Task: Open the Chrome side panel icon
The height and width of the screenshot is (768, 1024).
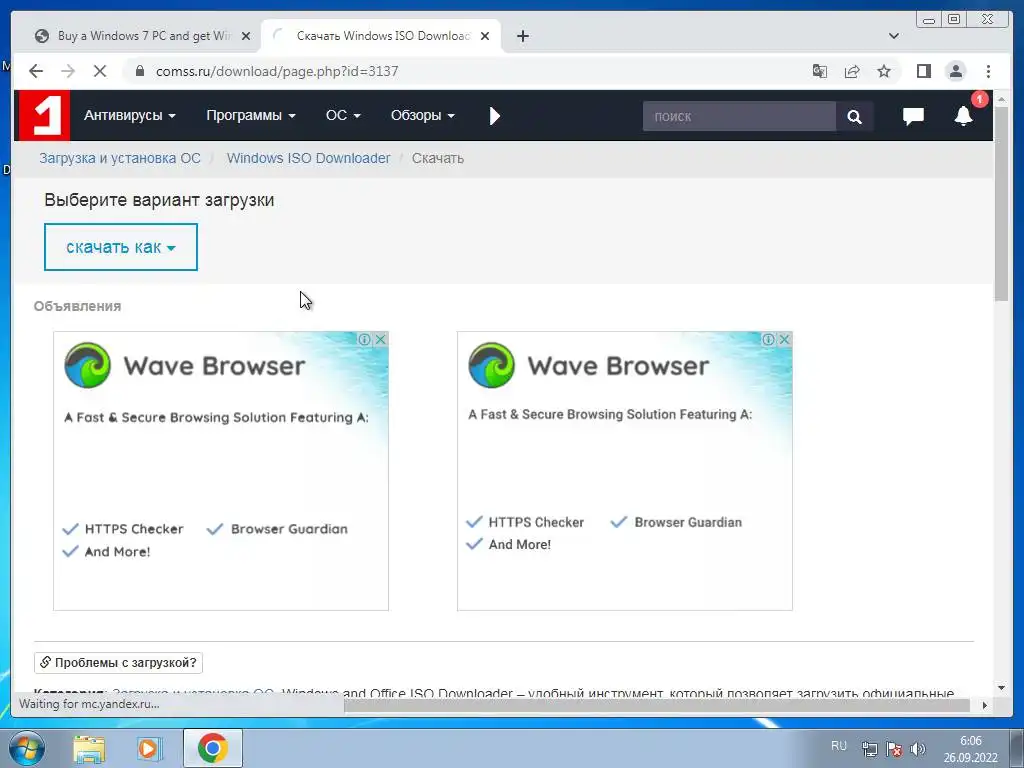Action: pos(923,71)
